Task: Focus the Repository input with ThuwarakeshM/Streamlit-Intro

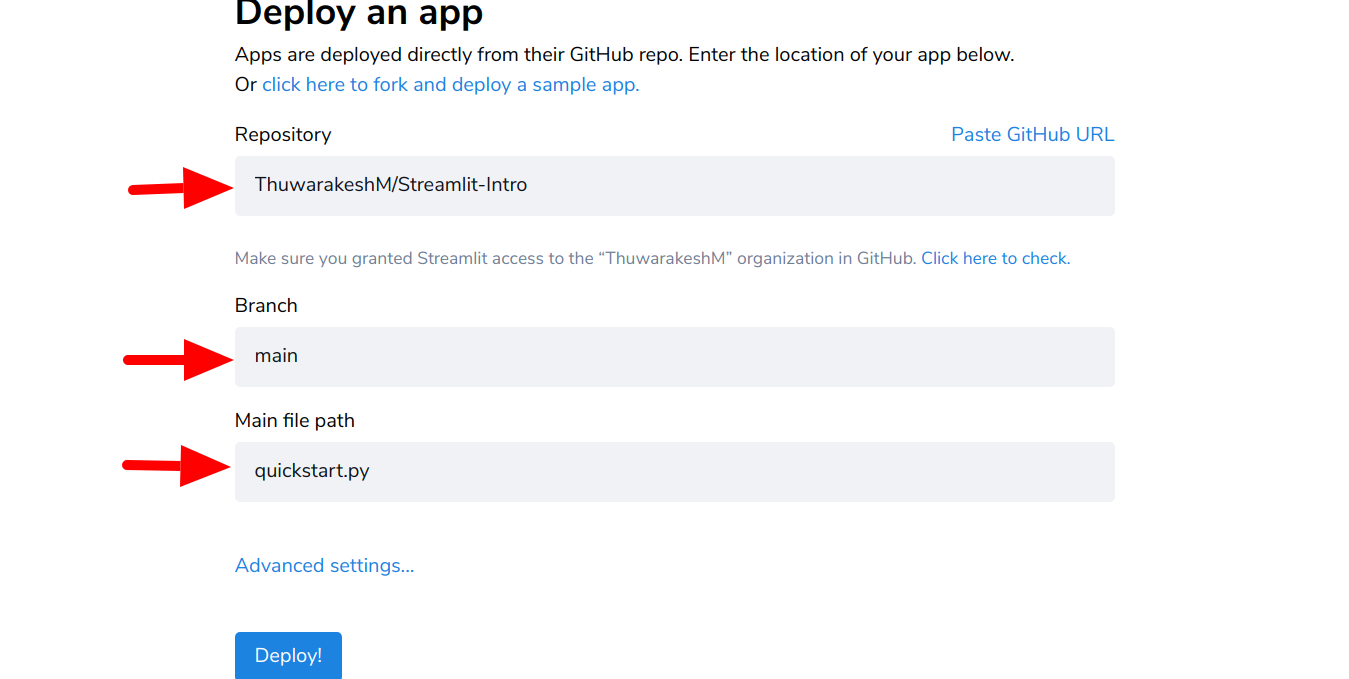Action: point(674,186)
